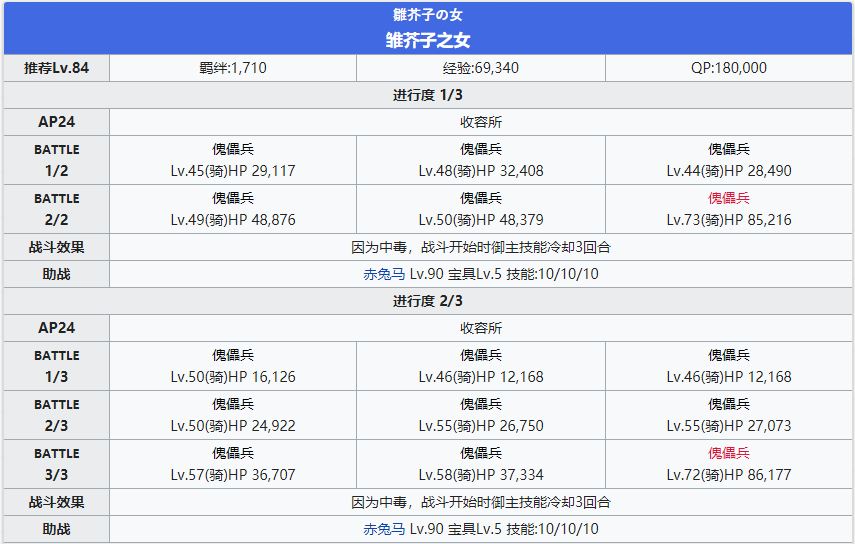Select the Chinese title 雏芥子之女
This screenshot has height=544, width=855.
(428, 40)
